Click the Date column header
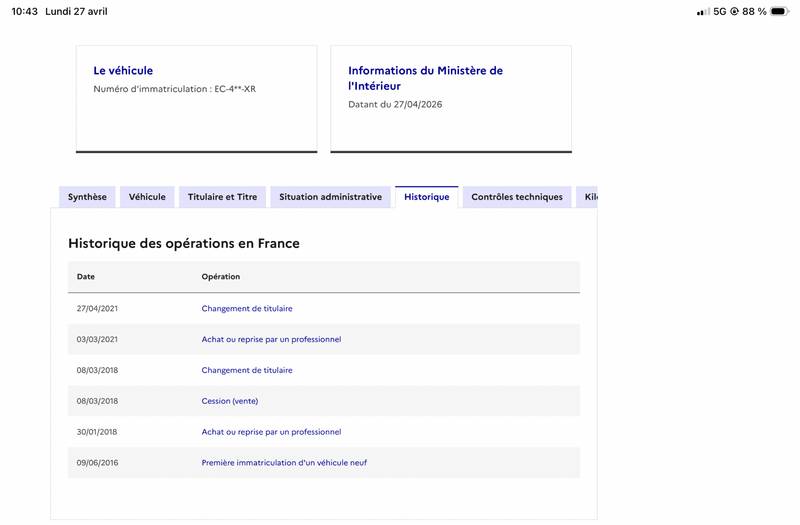800x525 pixels. point(86,277)
